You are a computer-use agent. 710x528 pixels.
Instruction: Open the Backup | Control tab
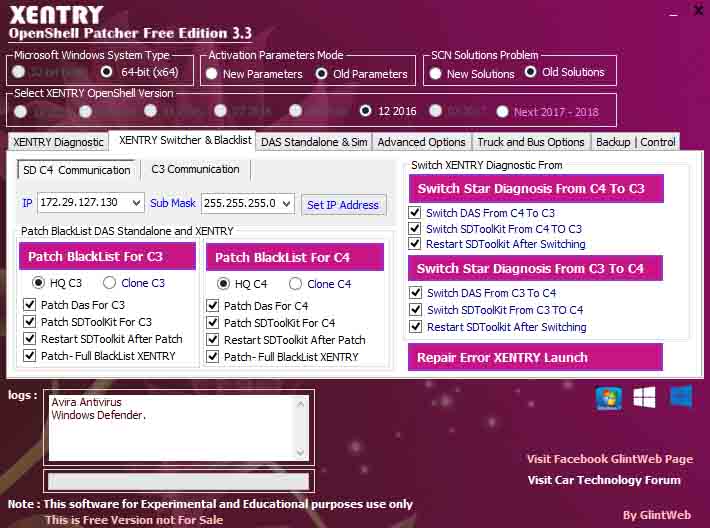(635, 142)
